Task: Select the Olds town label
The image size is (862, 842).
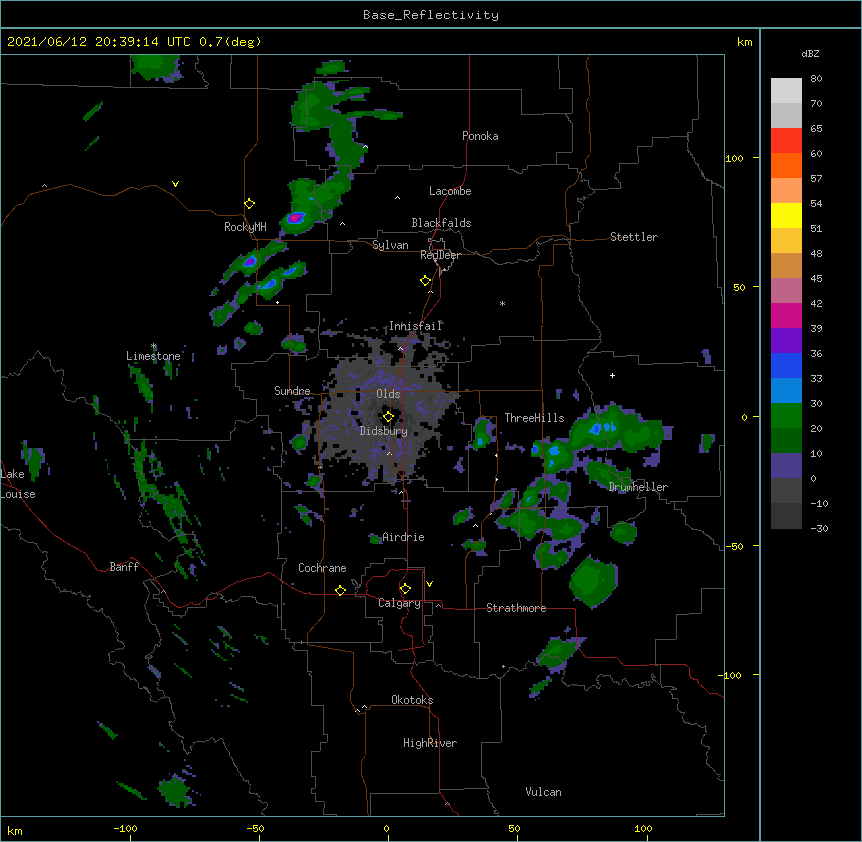Action: coord(388,394)
